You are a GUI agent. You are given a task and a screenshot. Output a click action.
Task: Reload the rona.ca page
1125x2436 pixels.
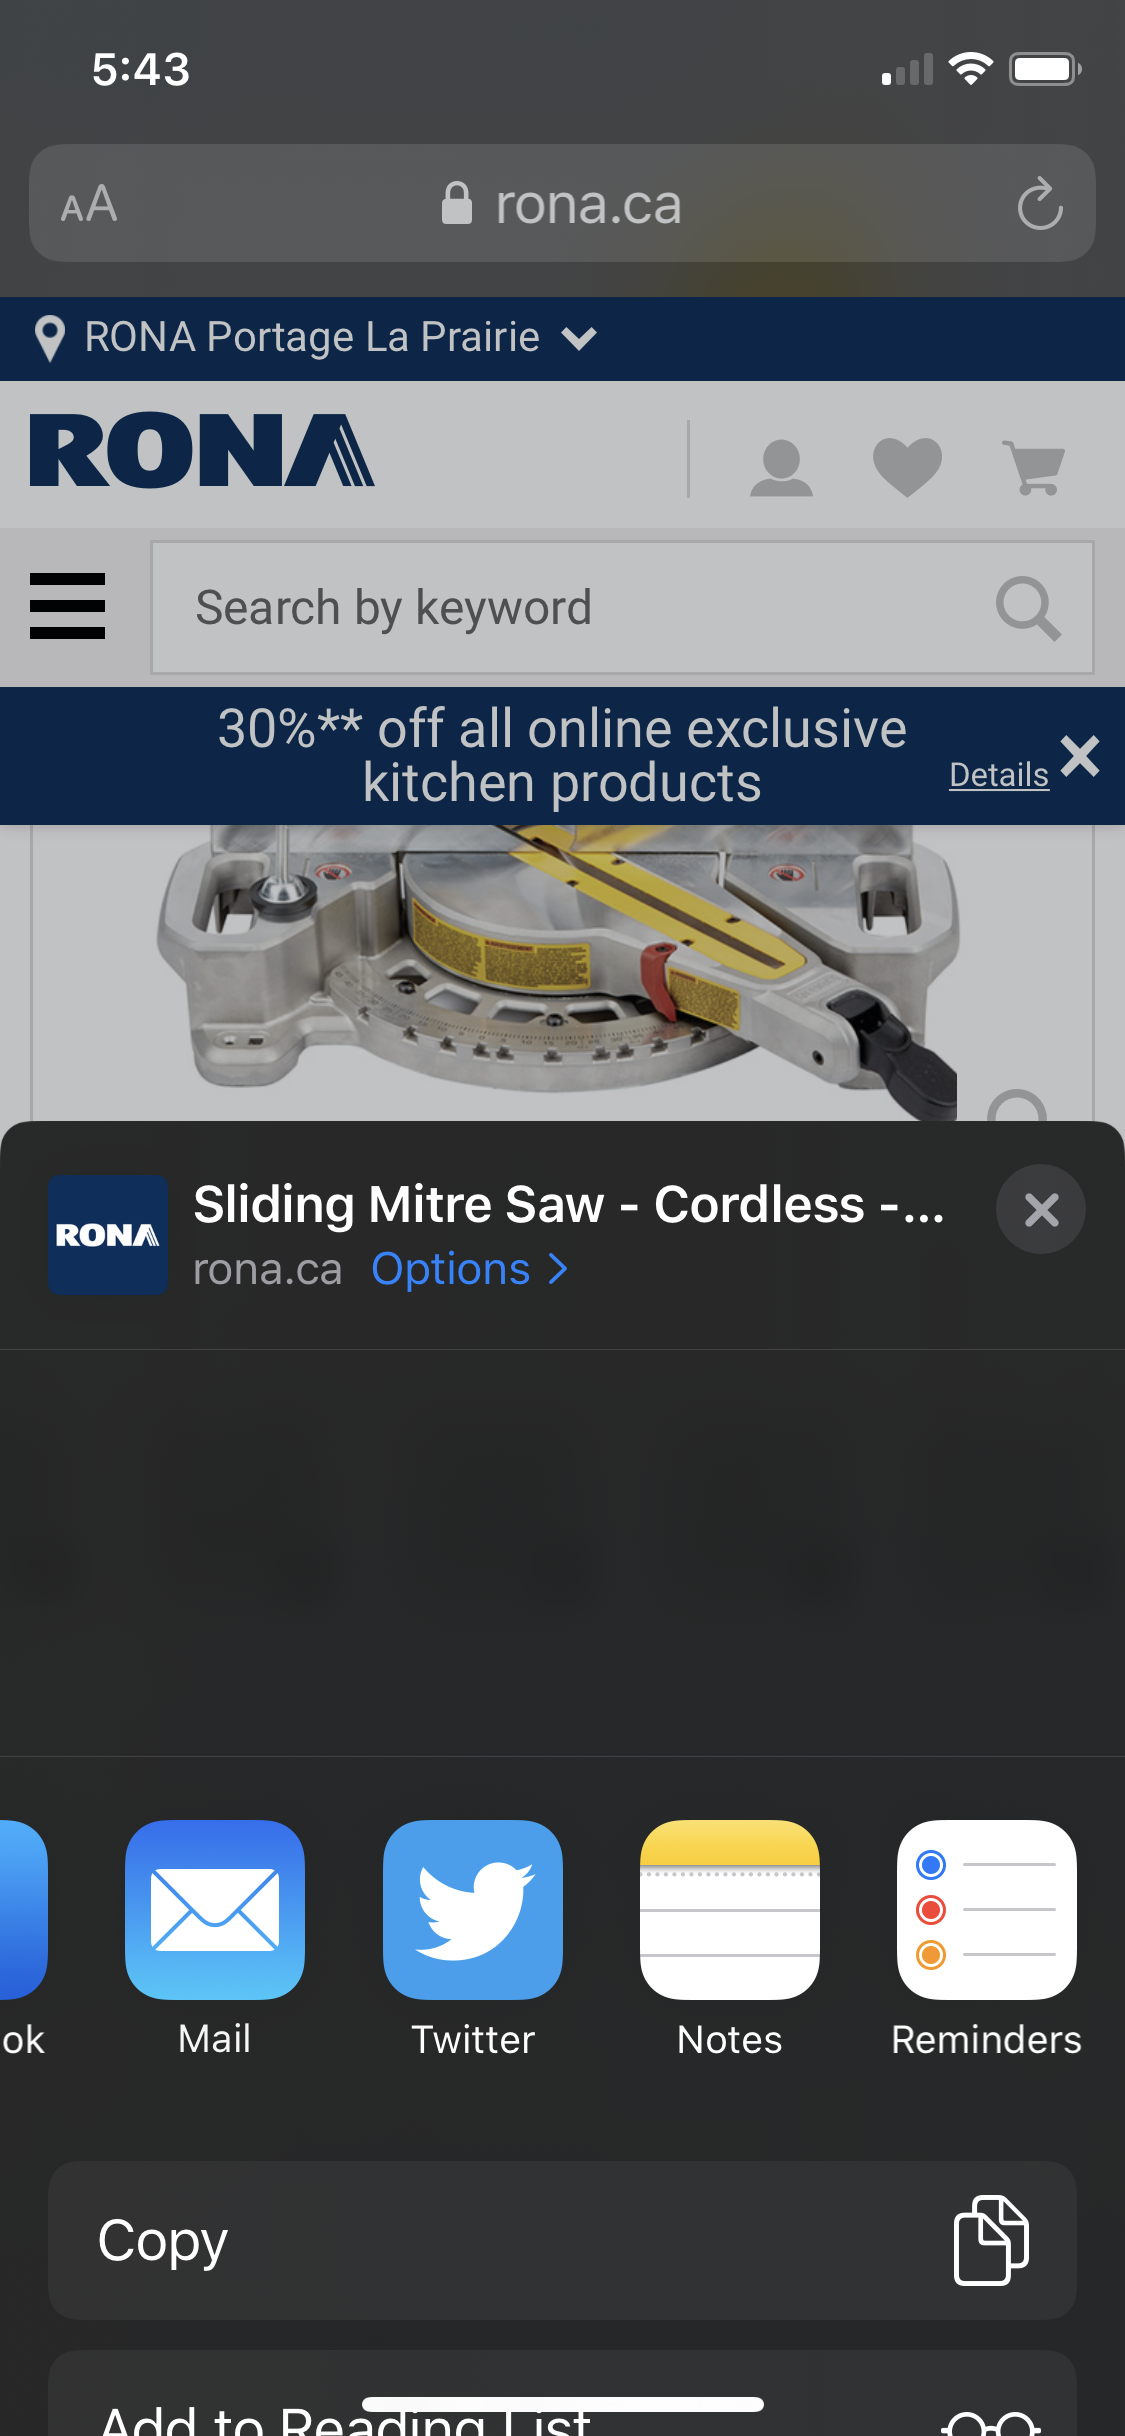(1040, 204)
